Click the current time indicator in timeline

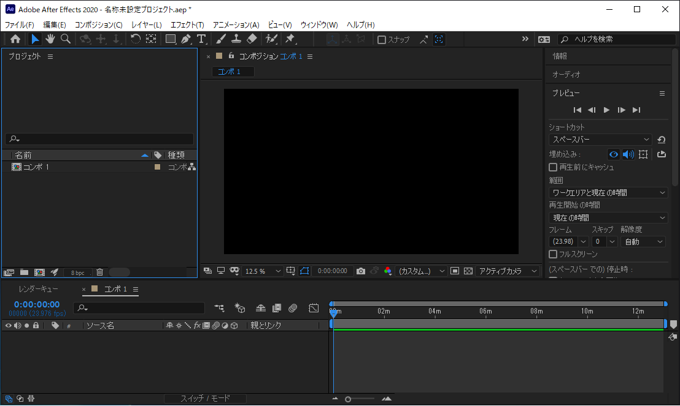pyautogui.click(x=333, y=312)
